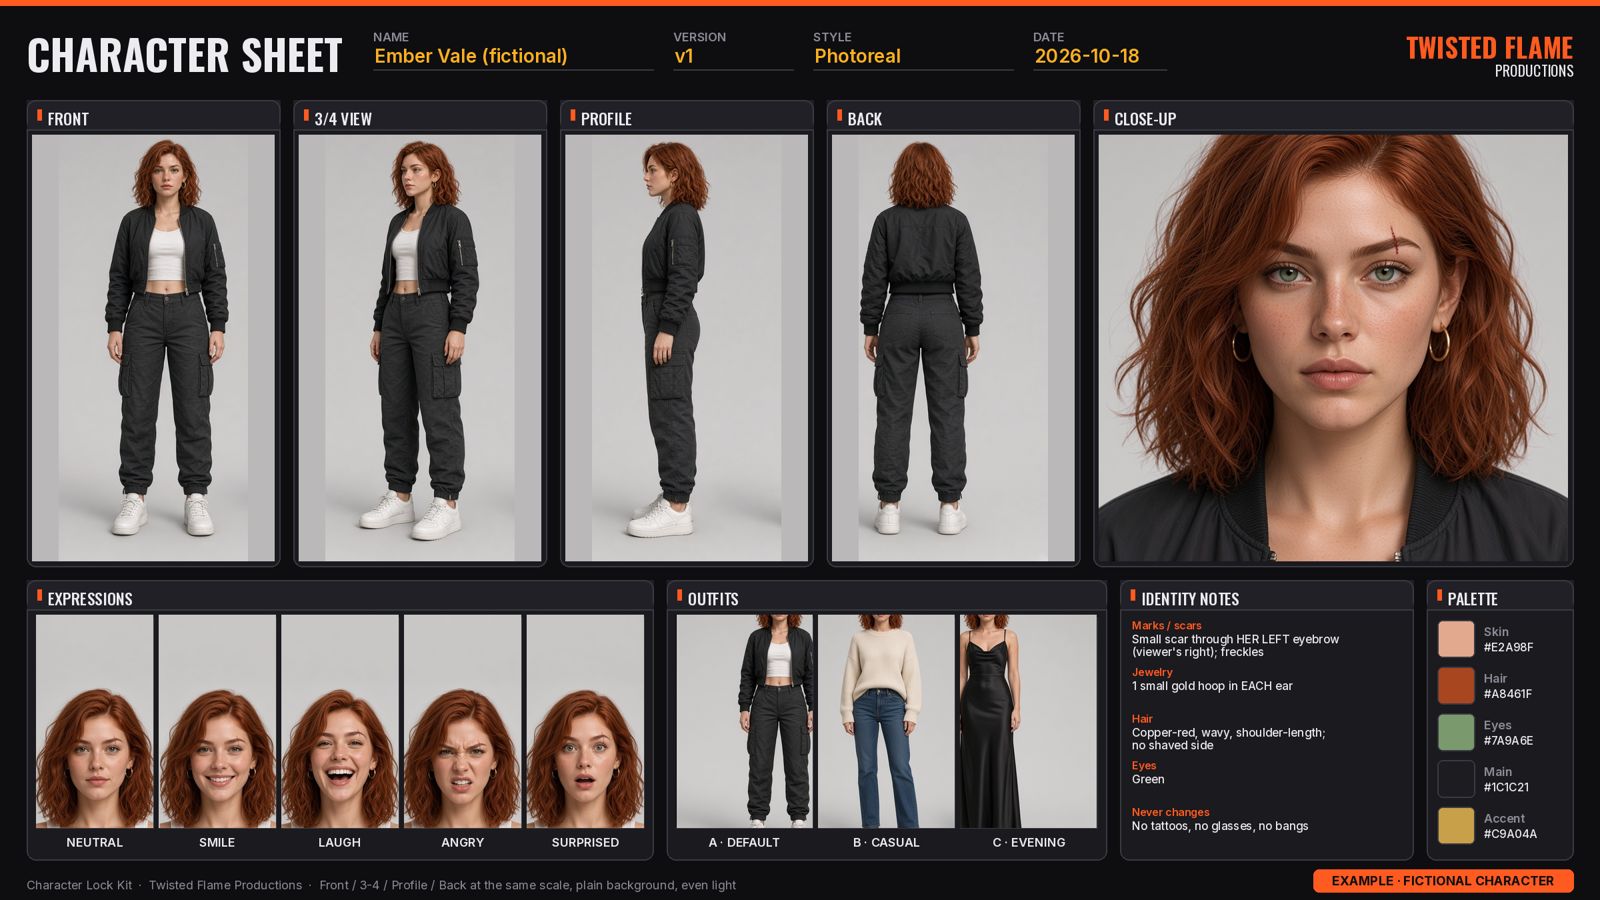Select outfit B Casual thumbnail
This screenshot has height=900, width=1600.
coord(886,721)
